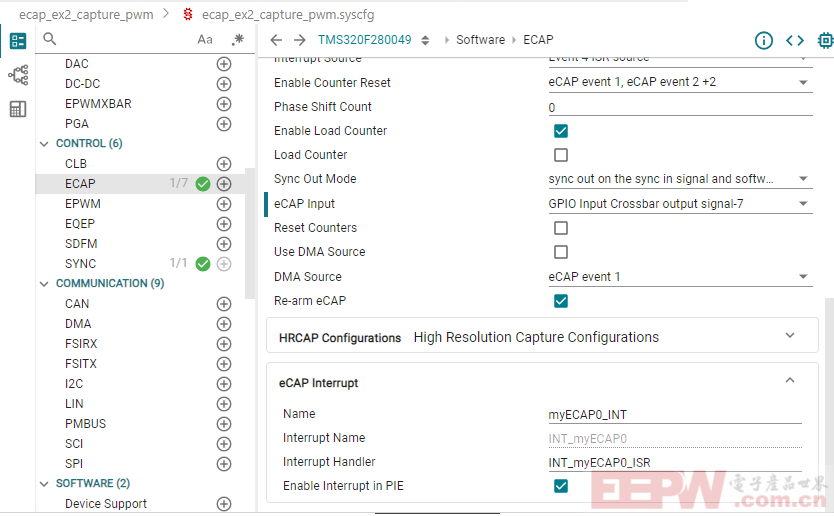Image resolution: width=834 pixels, height=516 pixels.
Task: Add a DAC instance
Action: point(224,64)
